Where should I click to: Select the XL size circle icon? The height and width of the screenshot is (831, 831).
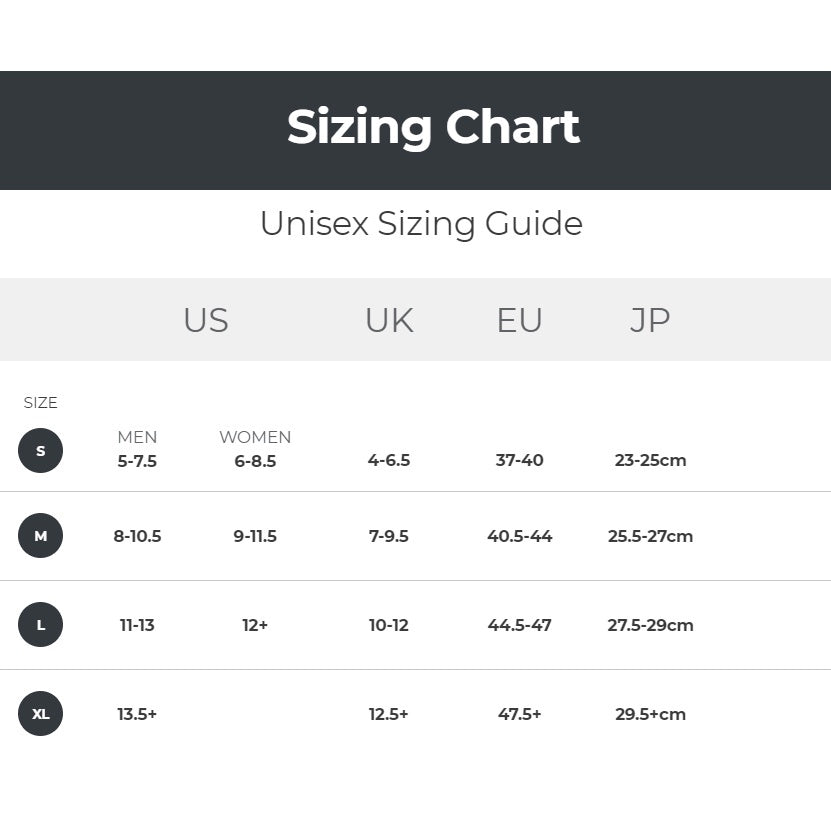[x=40, y=714]
